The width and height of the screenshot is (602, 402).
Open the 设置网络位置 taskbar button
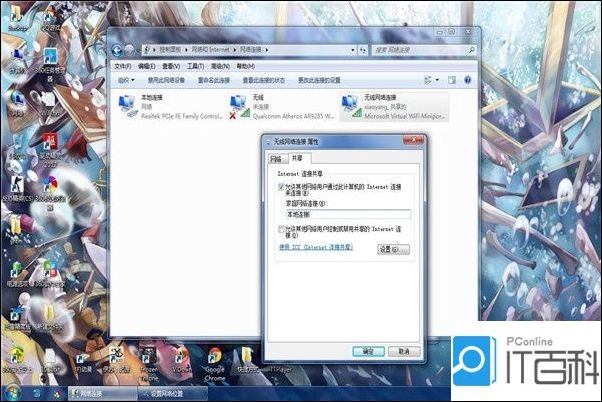click(x=172, y=394)
